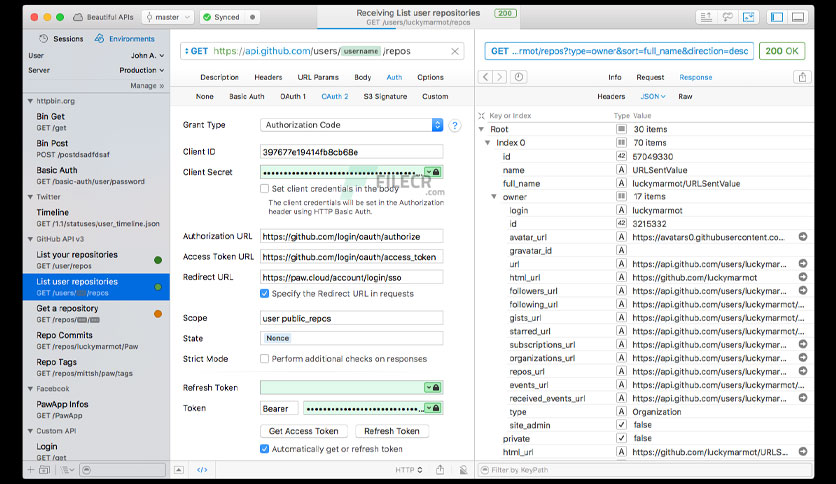Open the Grant Type help question mark
The width and height of the screenshot is (836, 484).
(454, 125)
